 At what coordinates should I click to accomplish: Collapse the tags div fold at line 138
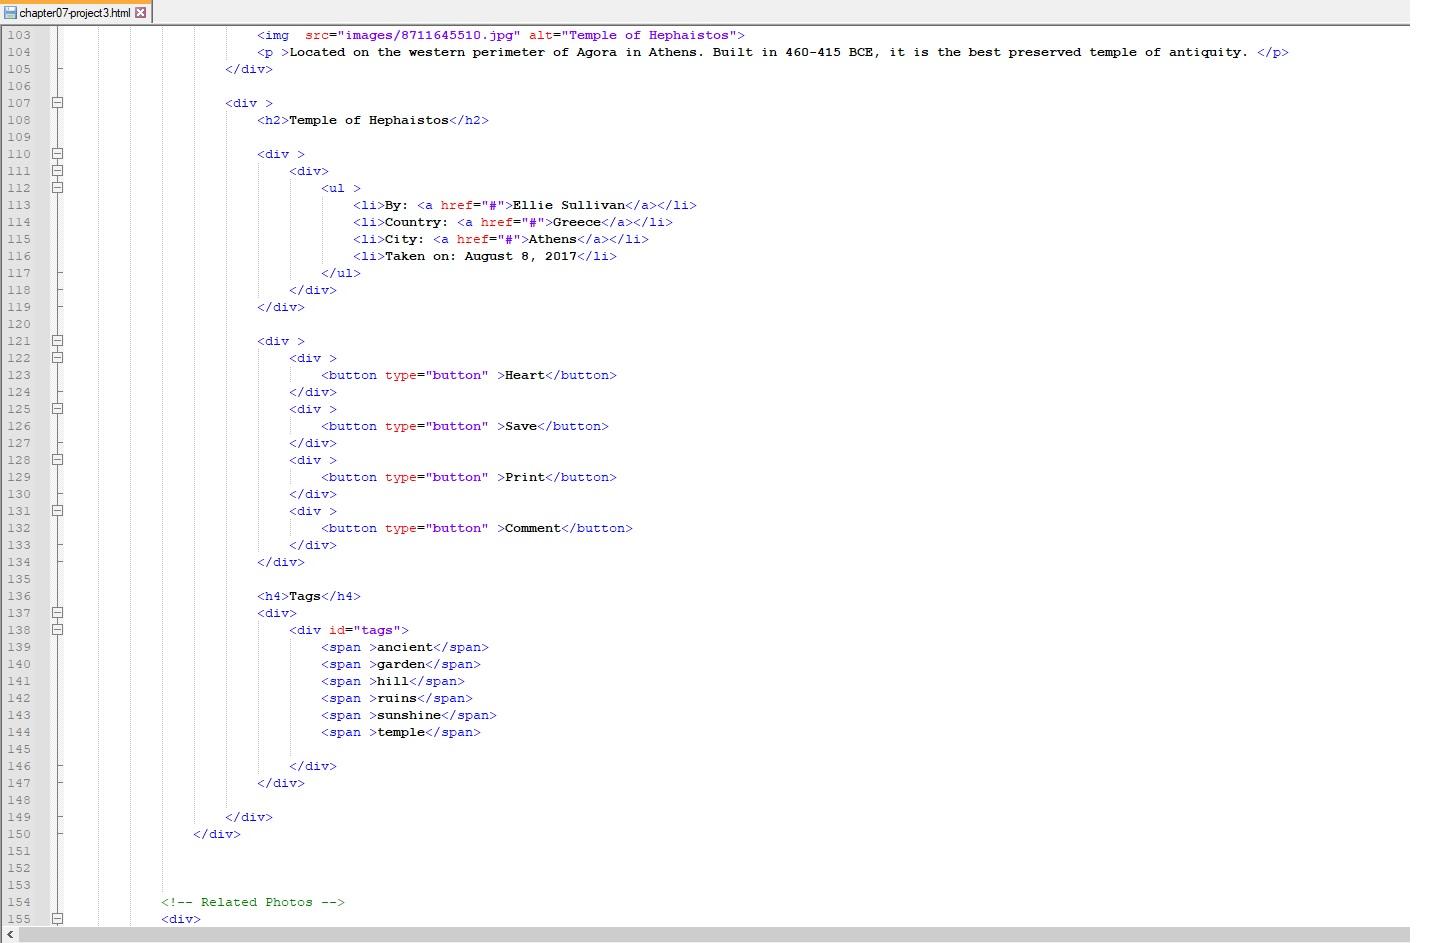pyautogui.click(x=58, y=630)
